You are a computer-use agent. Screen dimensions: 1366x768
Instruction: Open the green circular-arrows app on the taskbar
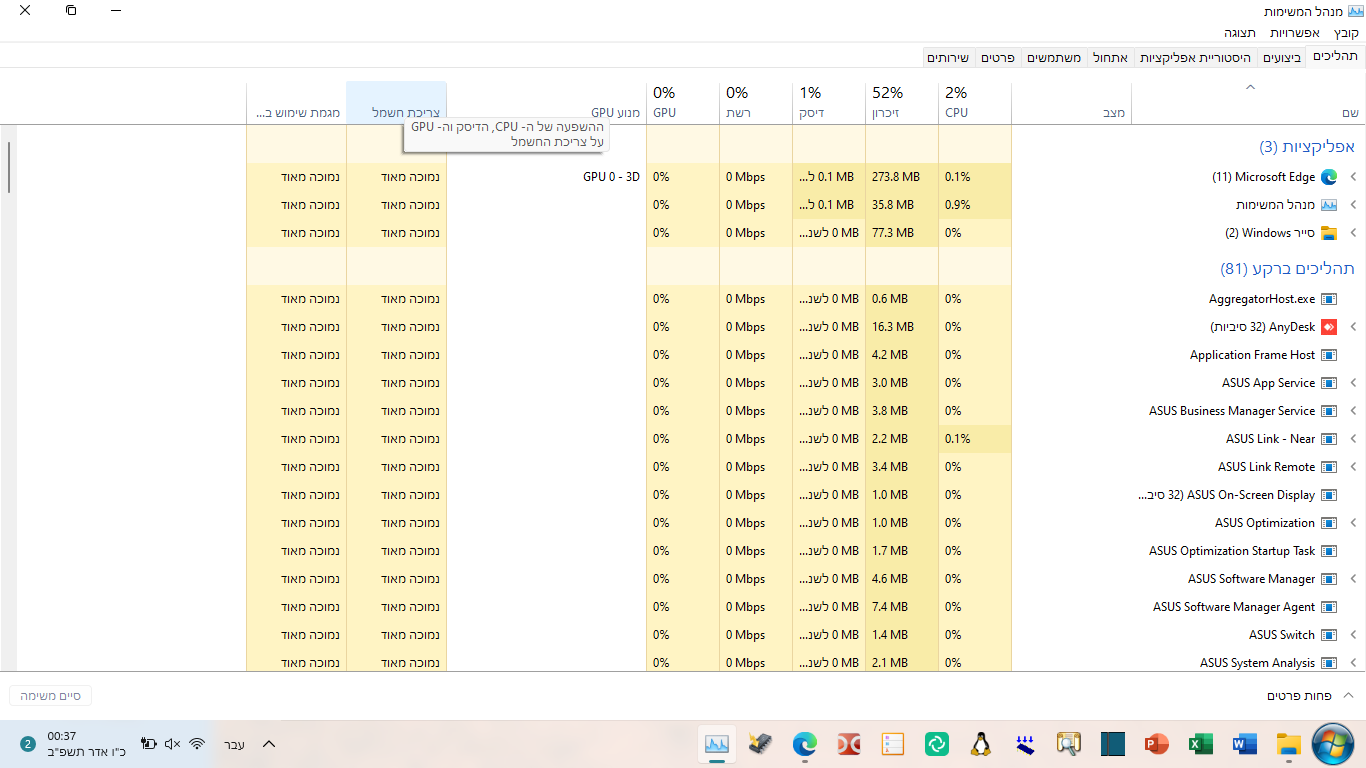click(x=937, y=744)
